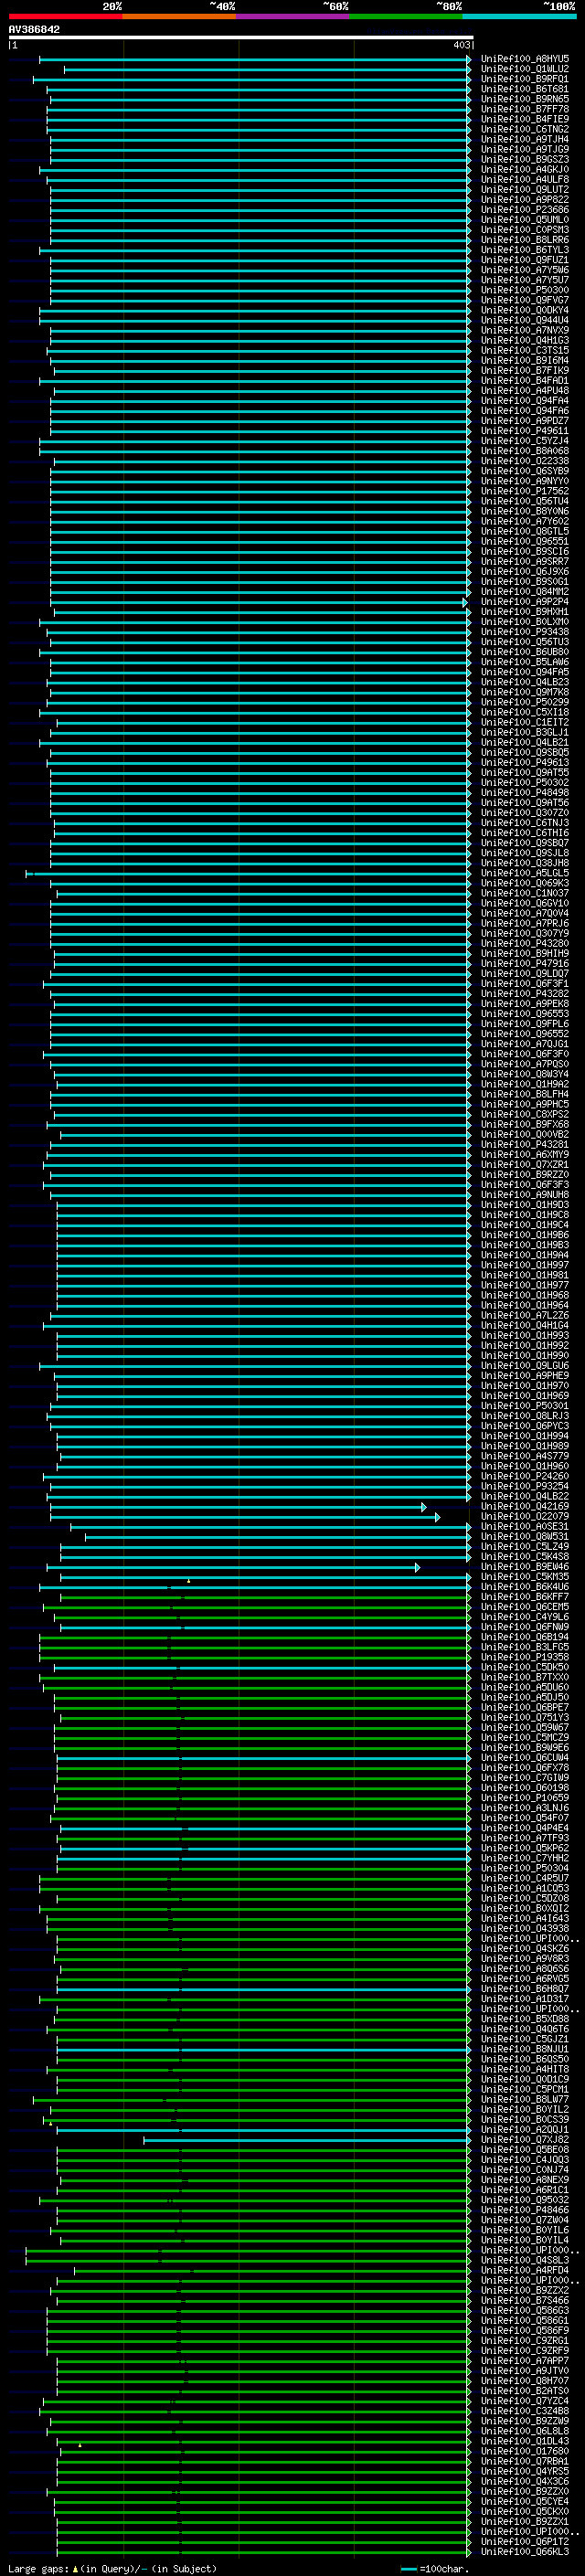Click hit label UniRef100_B4FIE9
The height and width of the screenshot is (2576, 585).
coord(525,119)
